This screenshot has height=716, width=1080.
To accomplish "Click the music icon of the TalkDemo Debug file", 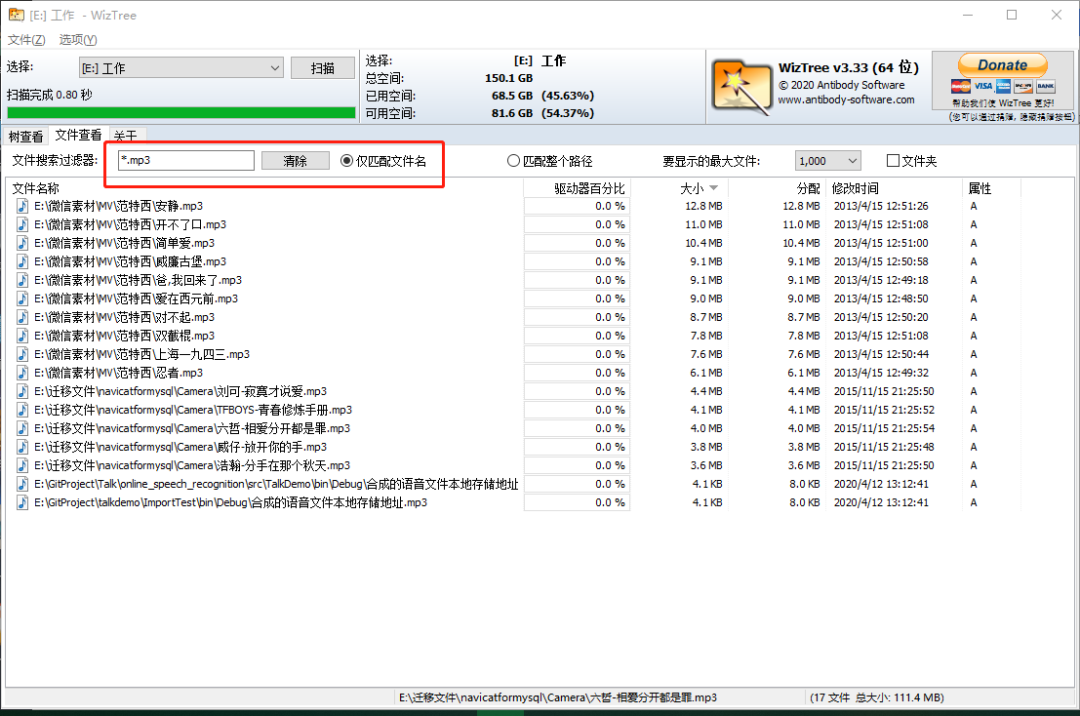I will click(x=23, y=485).
